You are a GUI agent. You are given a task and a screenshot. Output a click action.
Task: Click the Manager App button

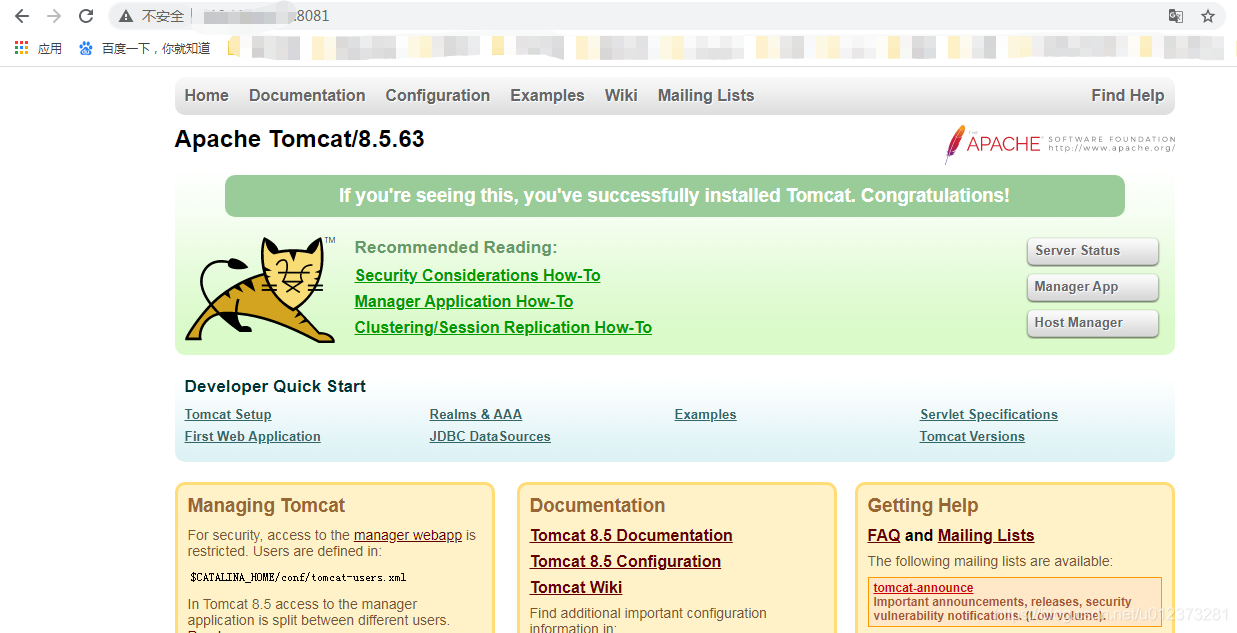[x=1092, y=287]
